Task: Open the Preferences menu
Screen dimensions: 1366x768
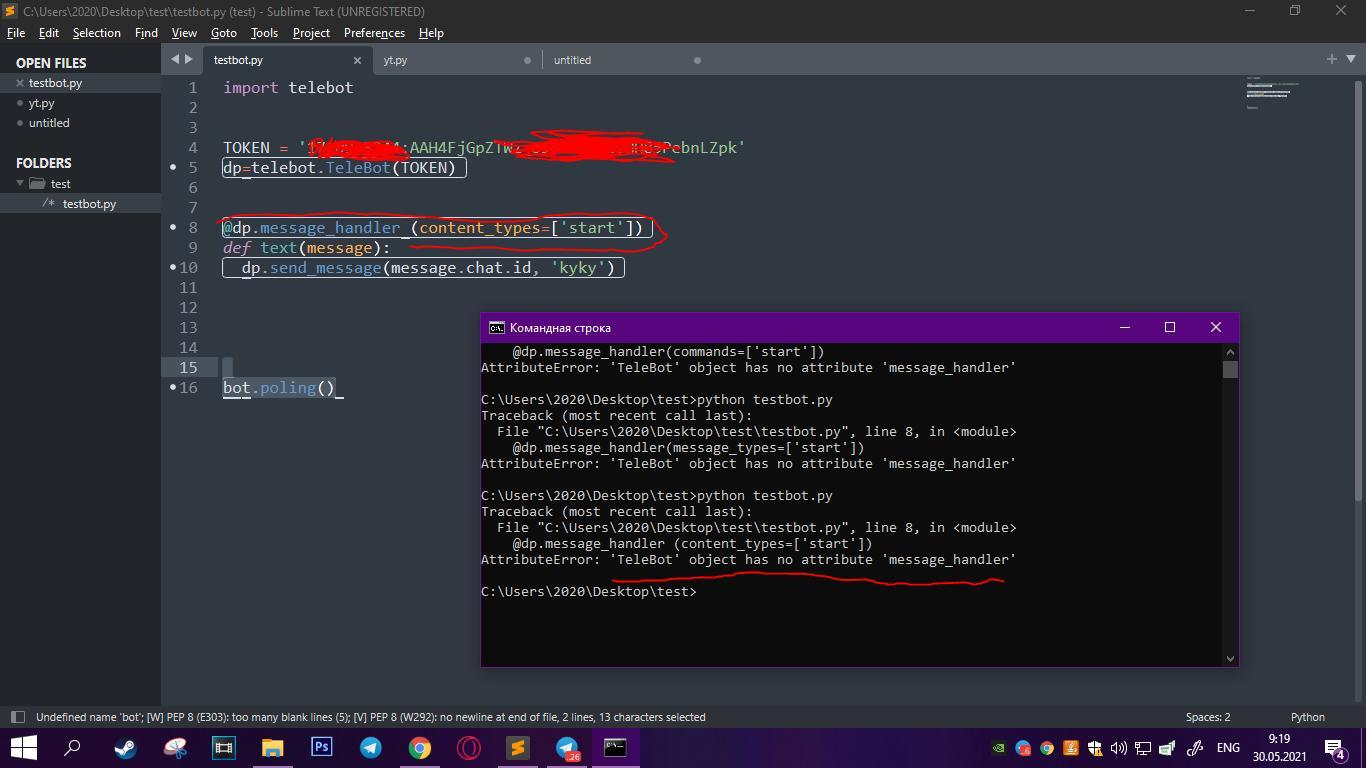Action: pos(374,33)
